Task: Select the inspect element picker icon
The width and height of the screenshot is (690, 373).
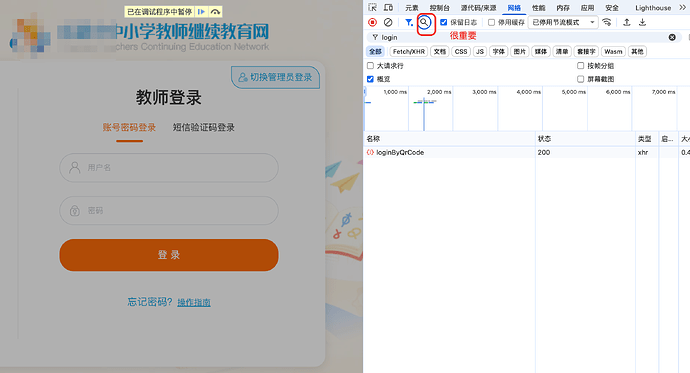Action: pyautogui.click(x=372, y=7)
